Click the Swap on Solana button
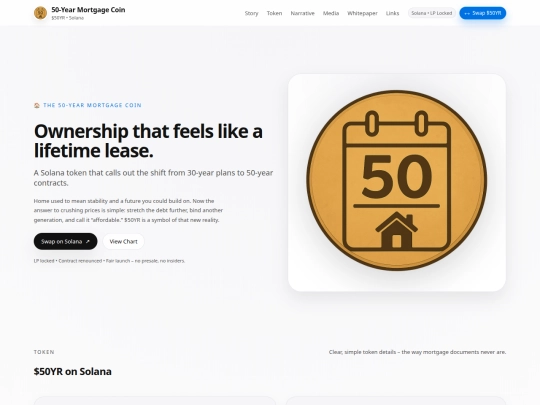 65,241
